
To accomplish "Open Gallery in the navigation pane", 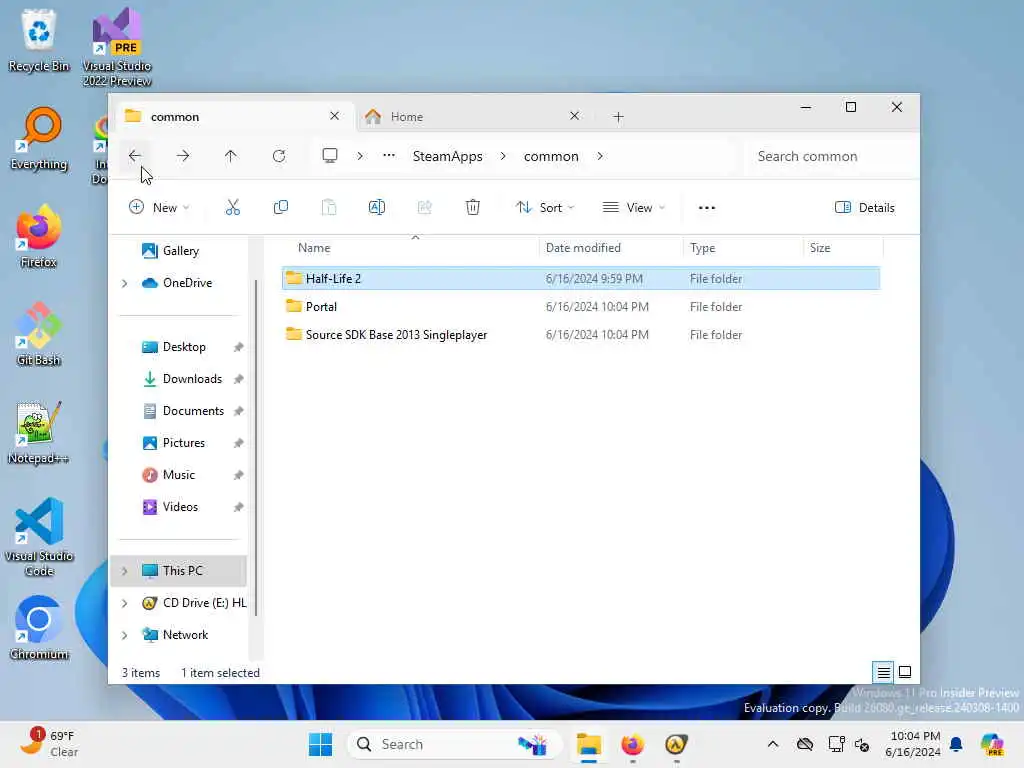I will 180,251.
